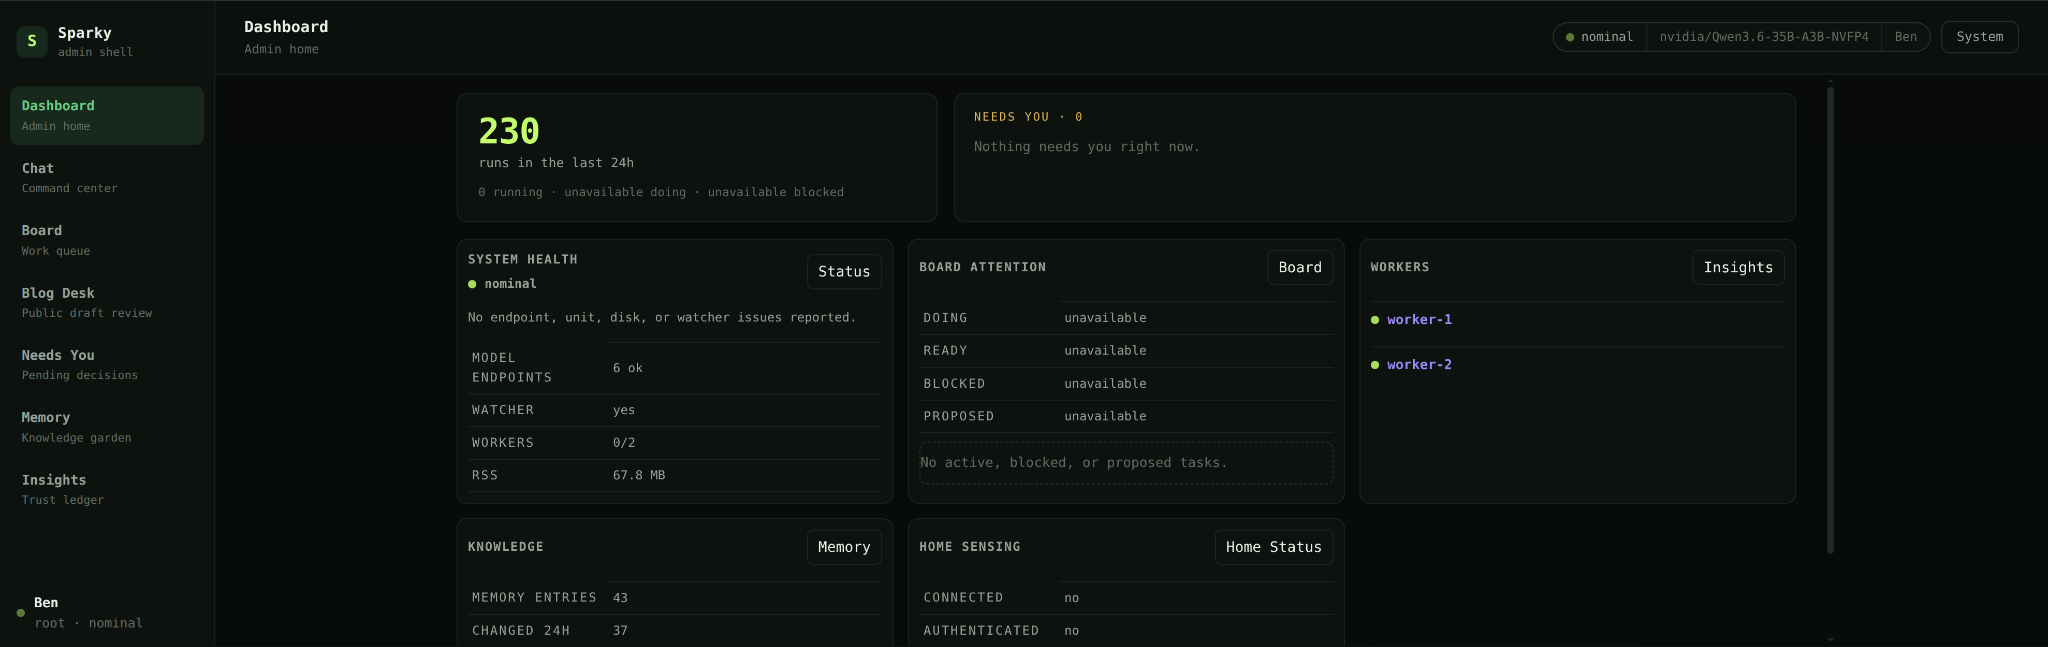The width and height of the screenshot is (2048, 647).
Task: Click the Ben root nominal sidebar footer
Action: pyautogui.click(x=107, y=612)
